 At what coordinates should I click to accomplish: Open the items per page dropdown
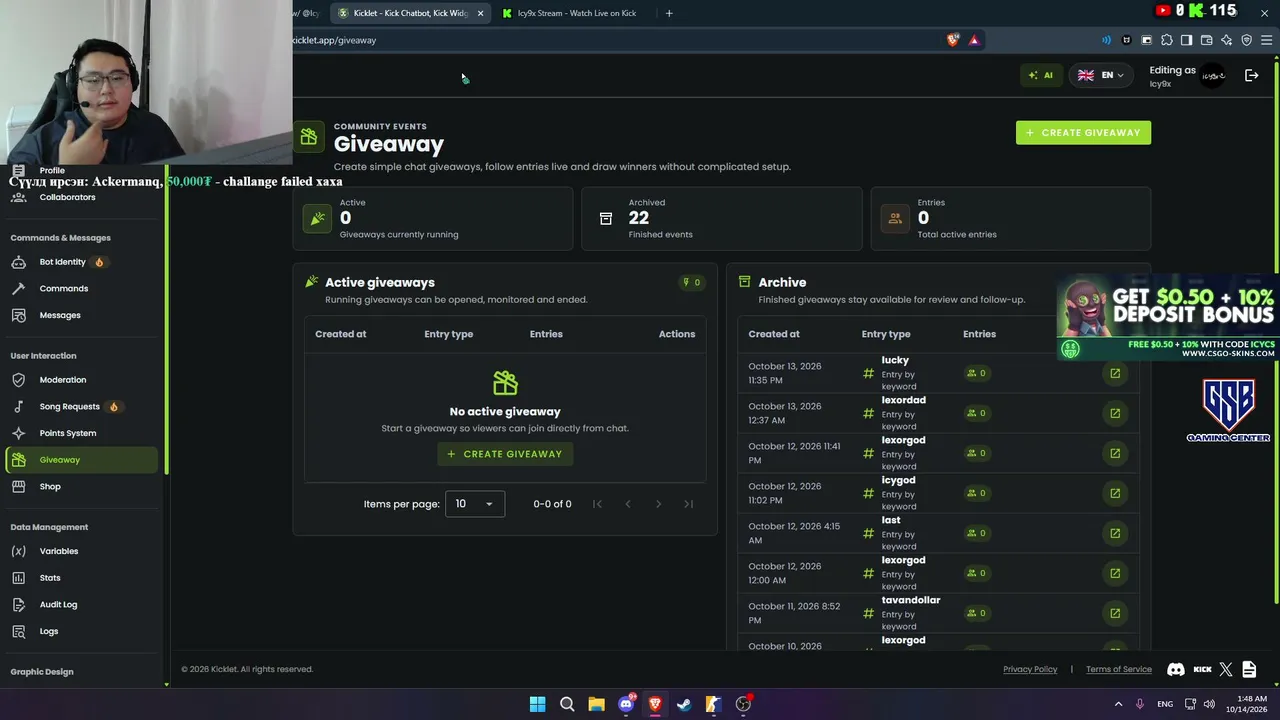click(x=475, y=504)
